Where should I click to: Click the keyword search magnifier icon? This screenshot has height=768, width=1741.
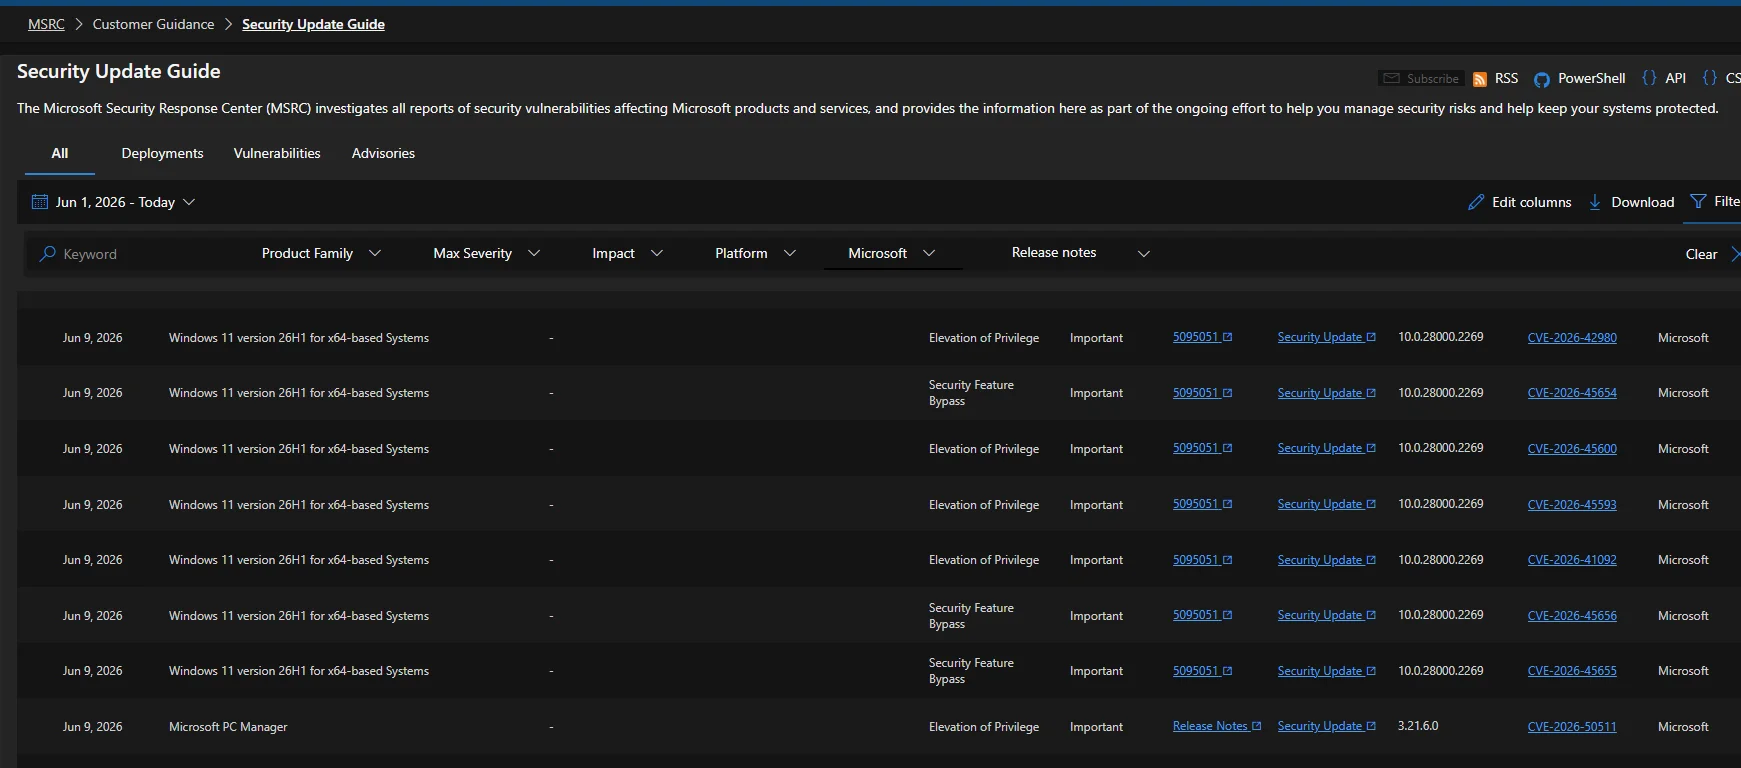click(x=47, y=254)
